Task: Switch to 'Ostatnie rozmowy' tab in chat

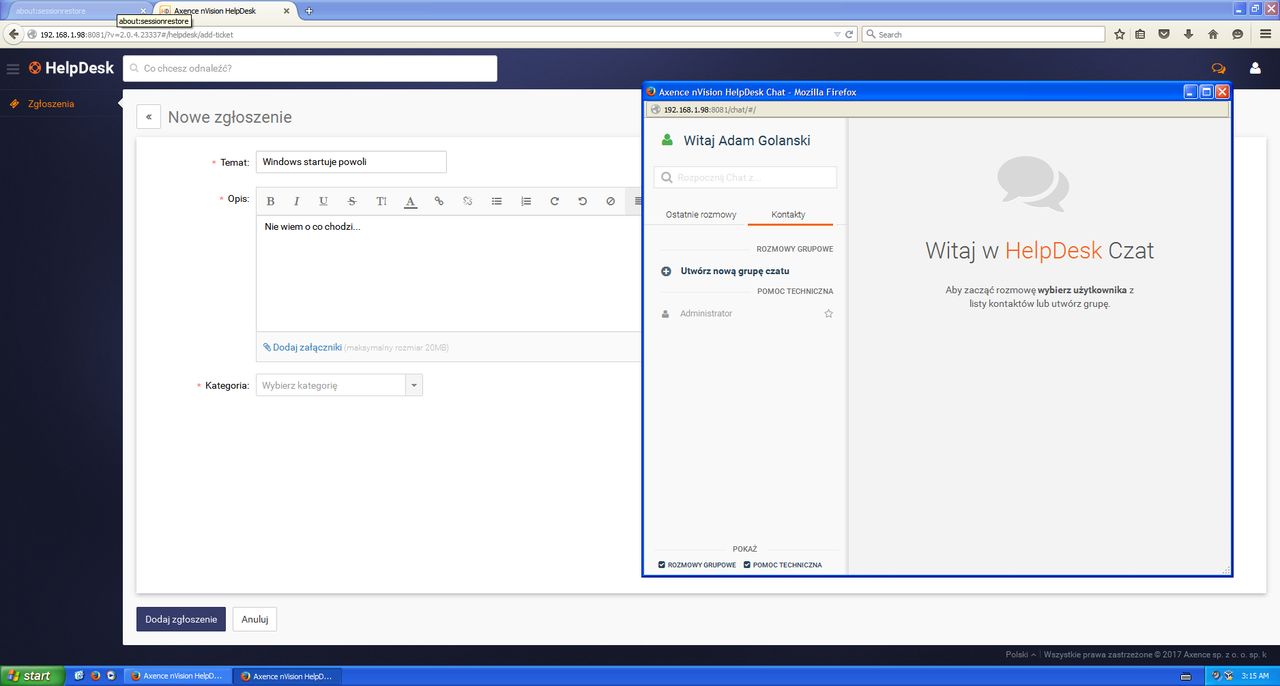Action: (x=701, y=215)
